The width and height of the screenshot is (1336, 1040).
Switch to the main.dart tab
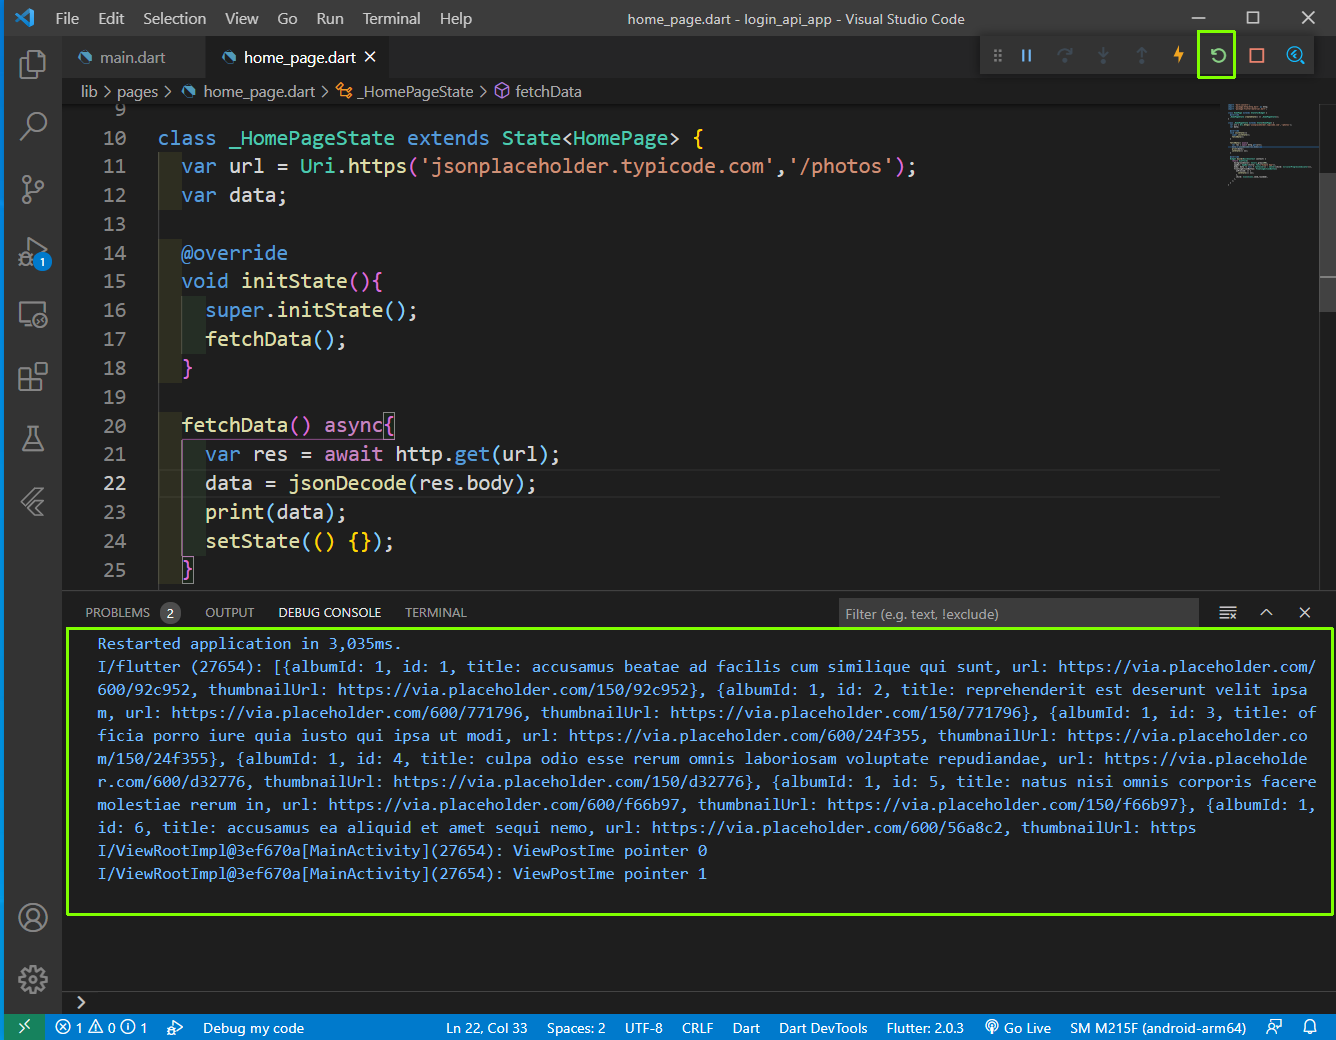[x=133, y=57]
